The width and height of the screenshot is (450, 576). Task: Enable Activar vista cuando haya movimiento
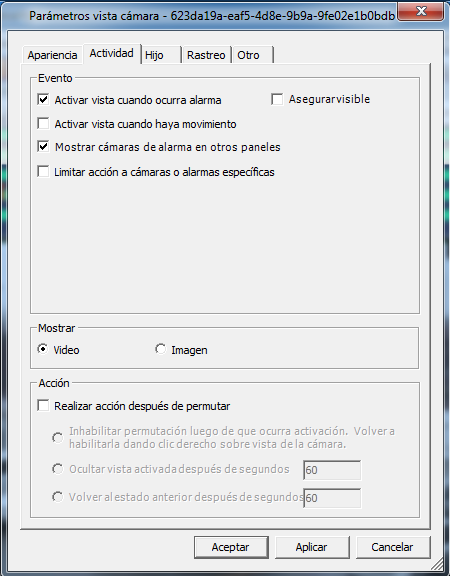pos(43,123)
